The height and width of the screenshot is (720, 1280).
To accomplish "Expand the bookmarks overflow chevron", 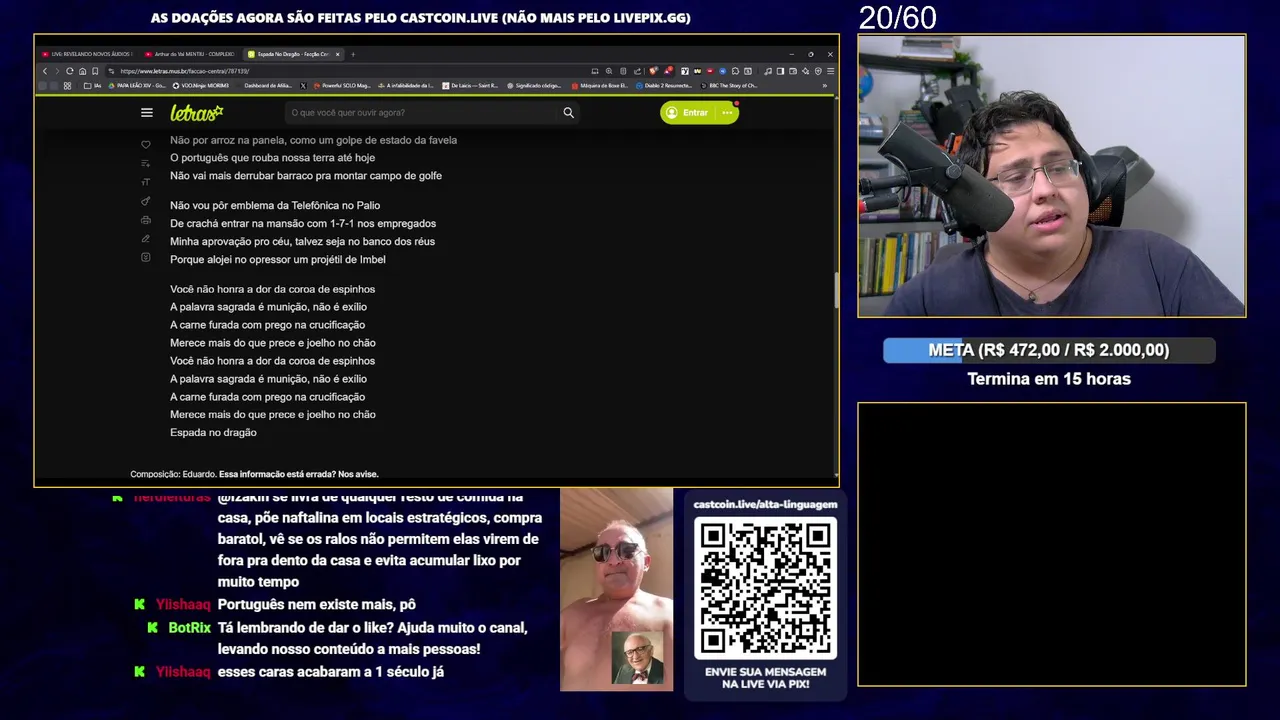I will coord(825,86).
